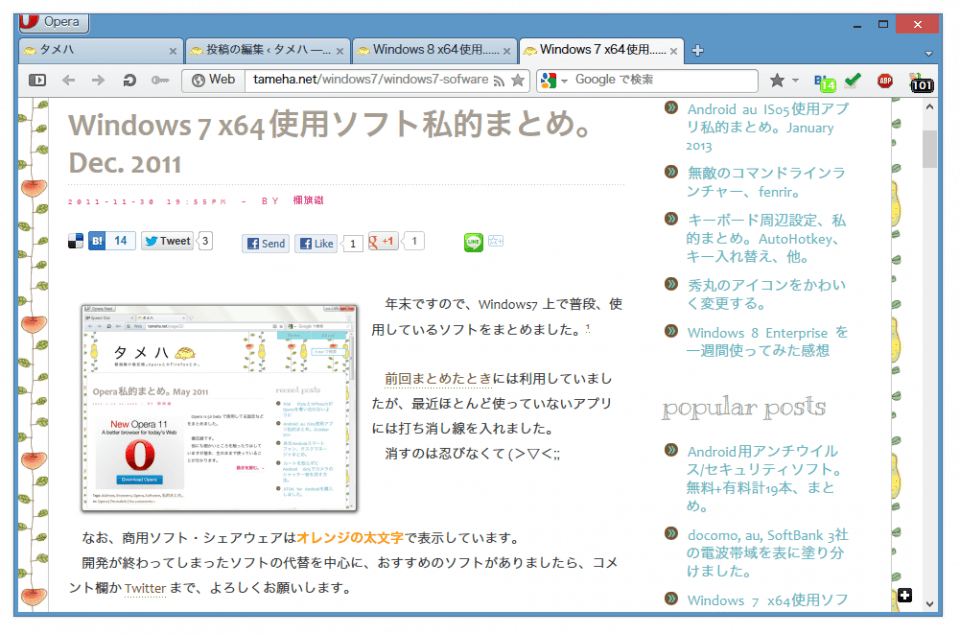The image size is (960, 634).
Task: Switch to the タメハ tab
Action: point(100,50)
